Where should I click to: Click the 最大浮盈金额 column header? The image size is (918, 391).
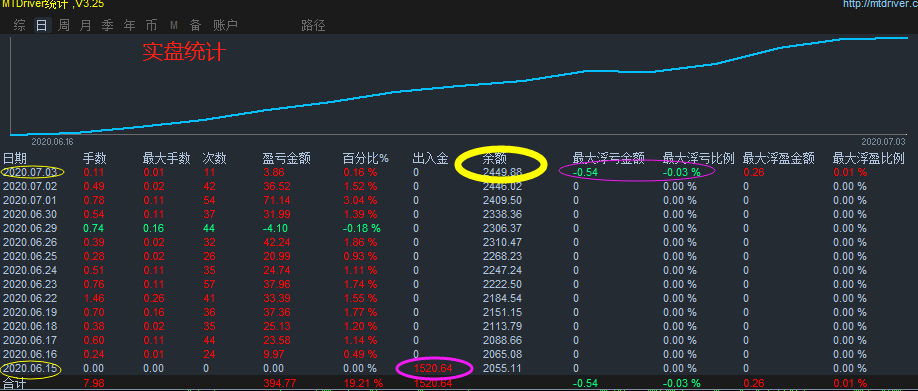tap(779, 158)
